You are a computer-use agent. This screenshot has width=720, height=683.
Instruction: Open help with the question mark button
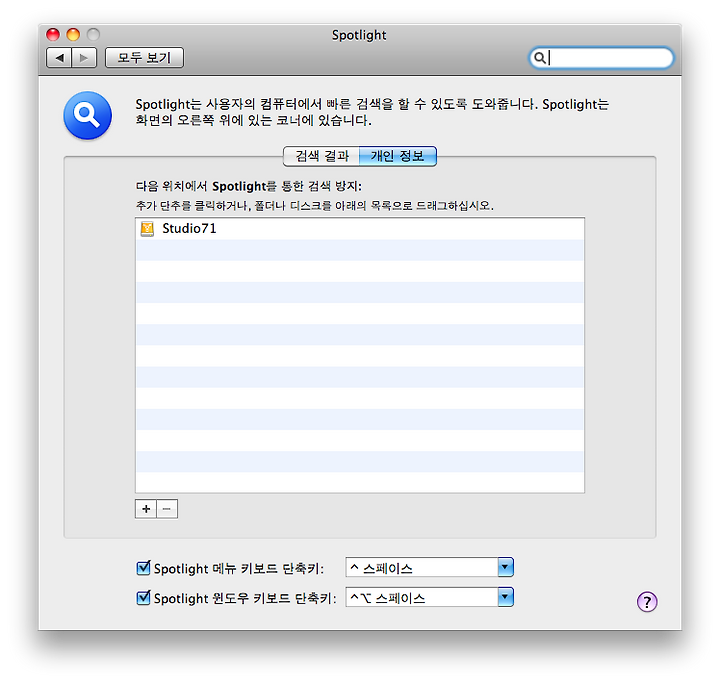(647, 602)
